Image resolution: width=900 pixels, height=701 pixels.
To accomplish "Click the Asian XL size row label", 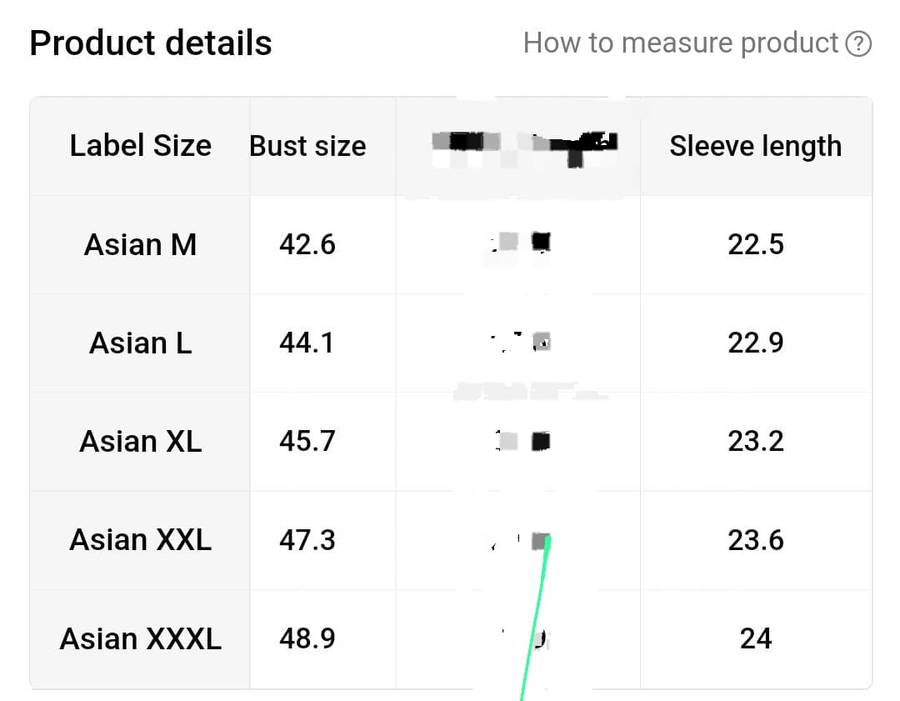I will tap(140, 441).
